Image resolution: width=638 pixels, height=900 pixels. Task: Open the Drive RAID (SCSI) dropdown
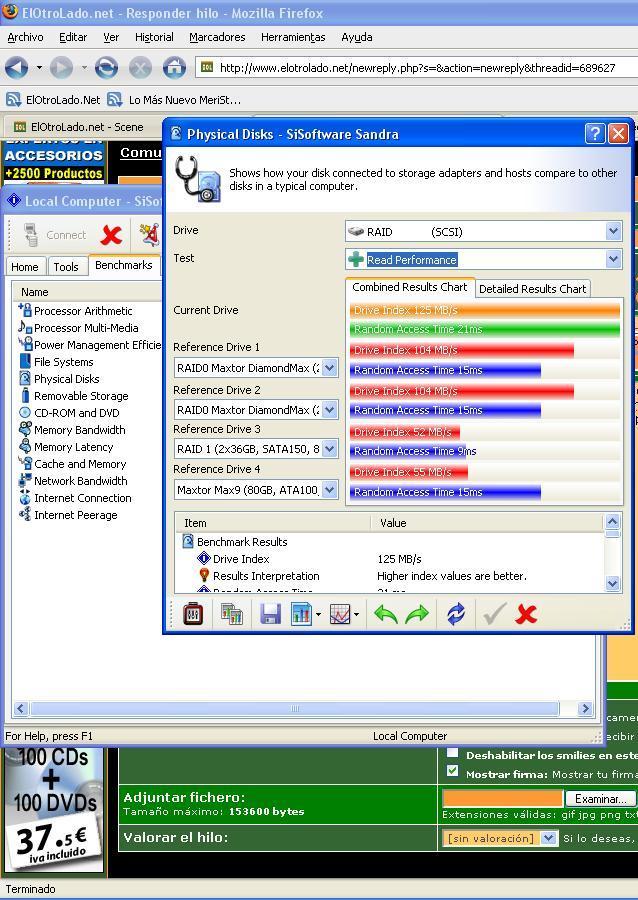click(x=613, y=232)
